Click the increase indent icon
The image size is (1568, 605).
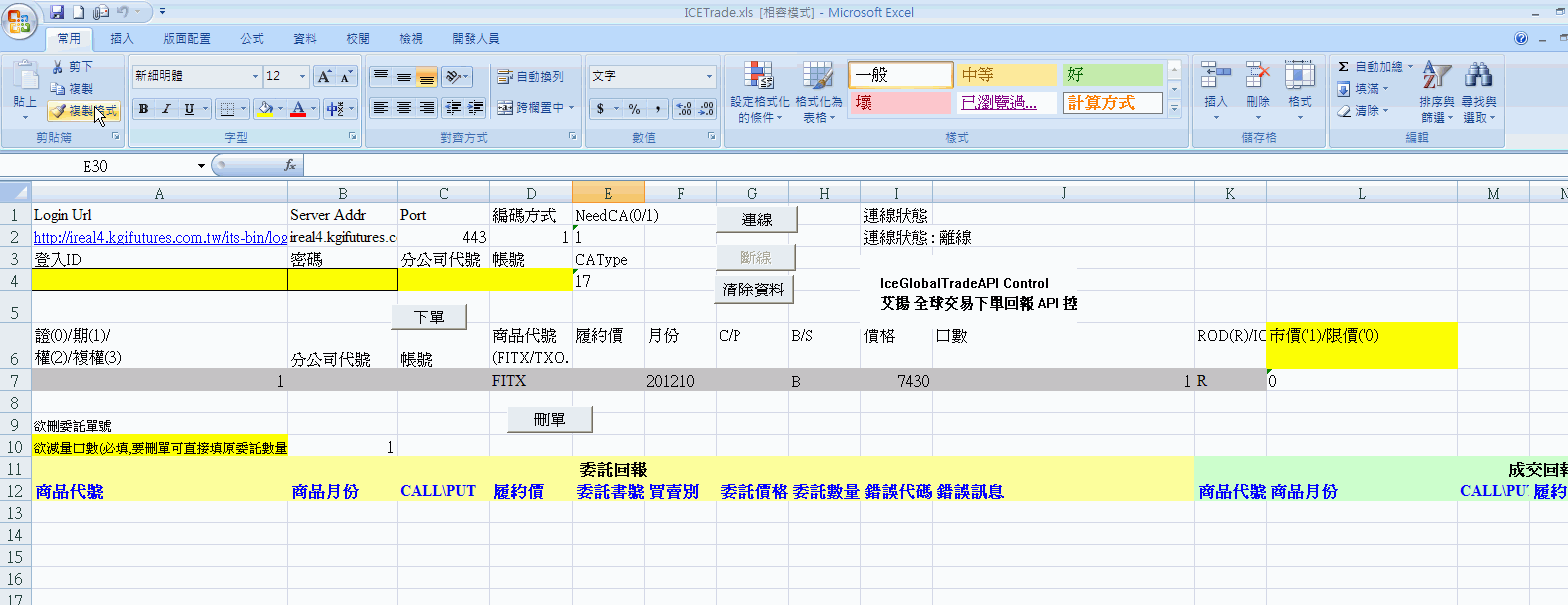[x=476, y=108]
